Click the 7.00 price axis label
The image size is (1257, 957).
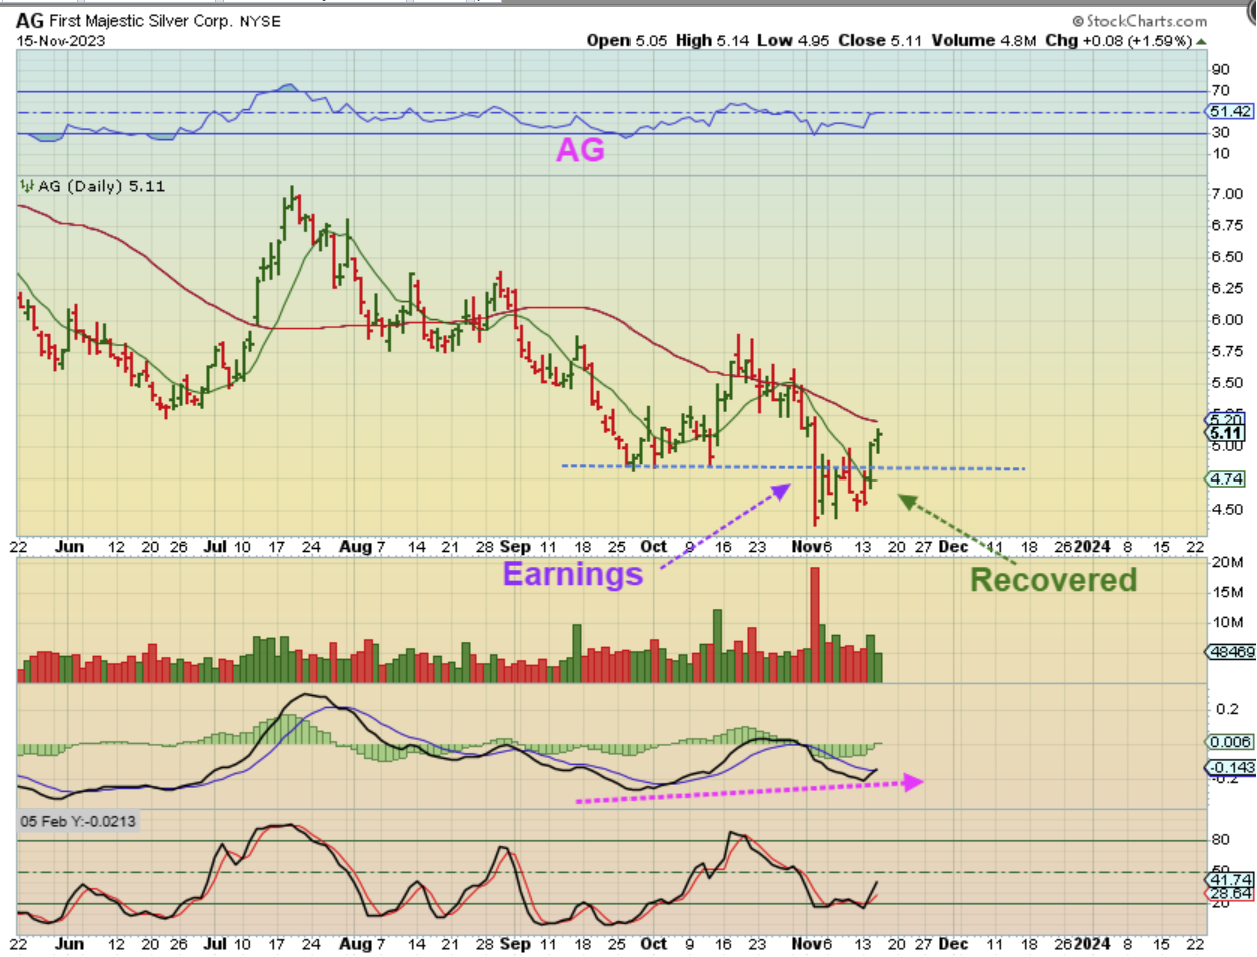1227,194
